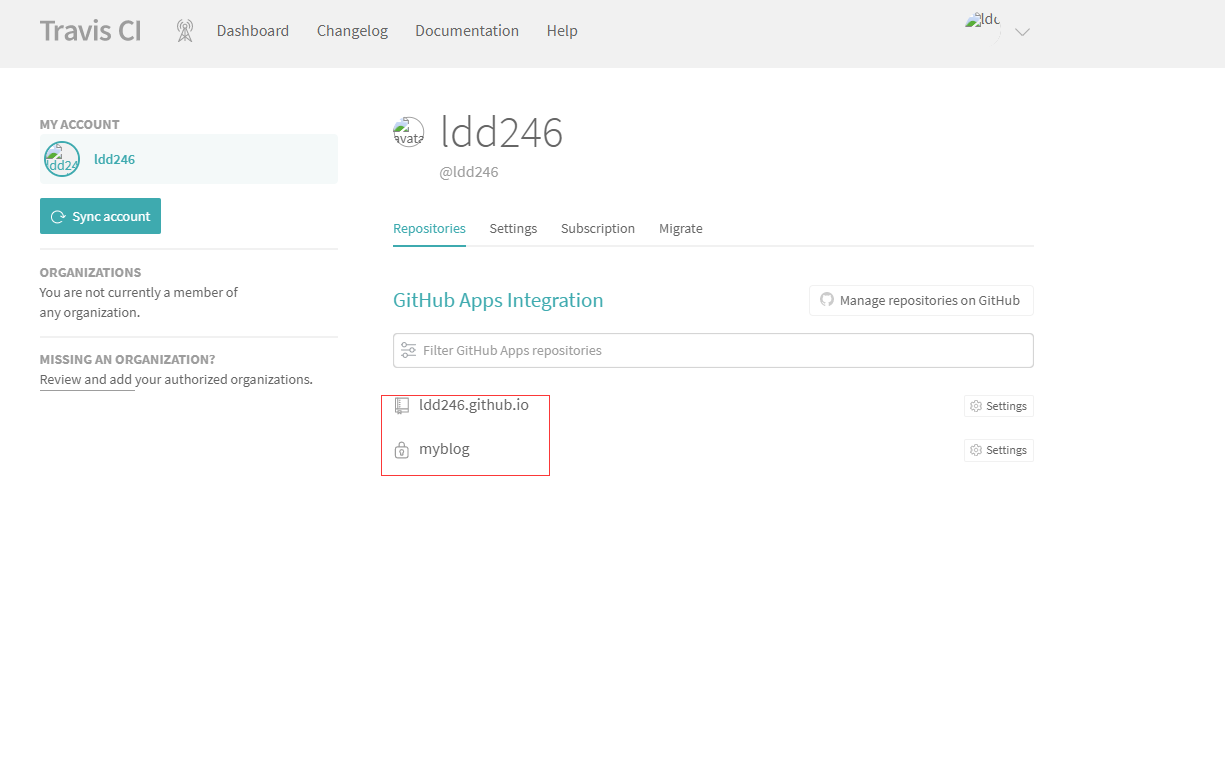Image resolution: width=1225 pixels, height=776 pixels.
Task: Click the large profile avatar
Action: (409, 132)
